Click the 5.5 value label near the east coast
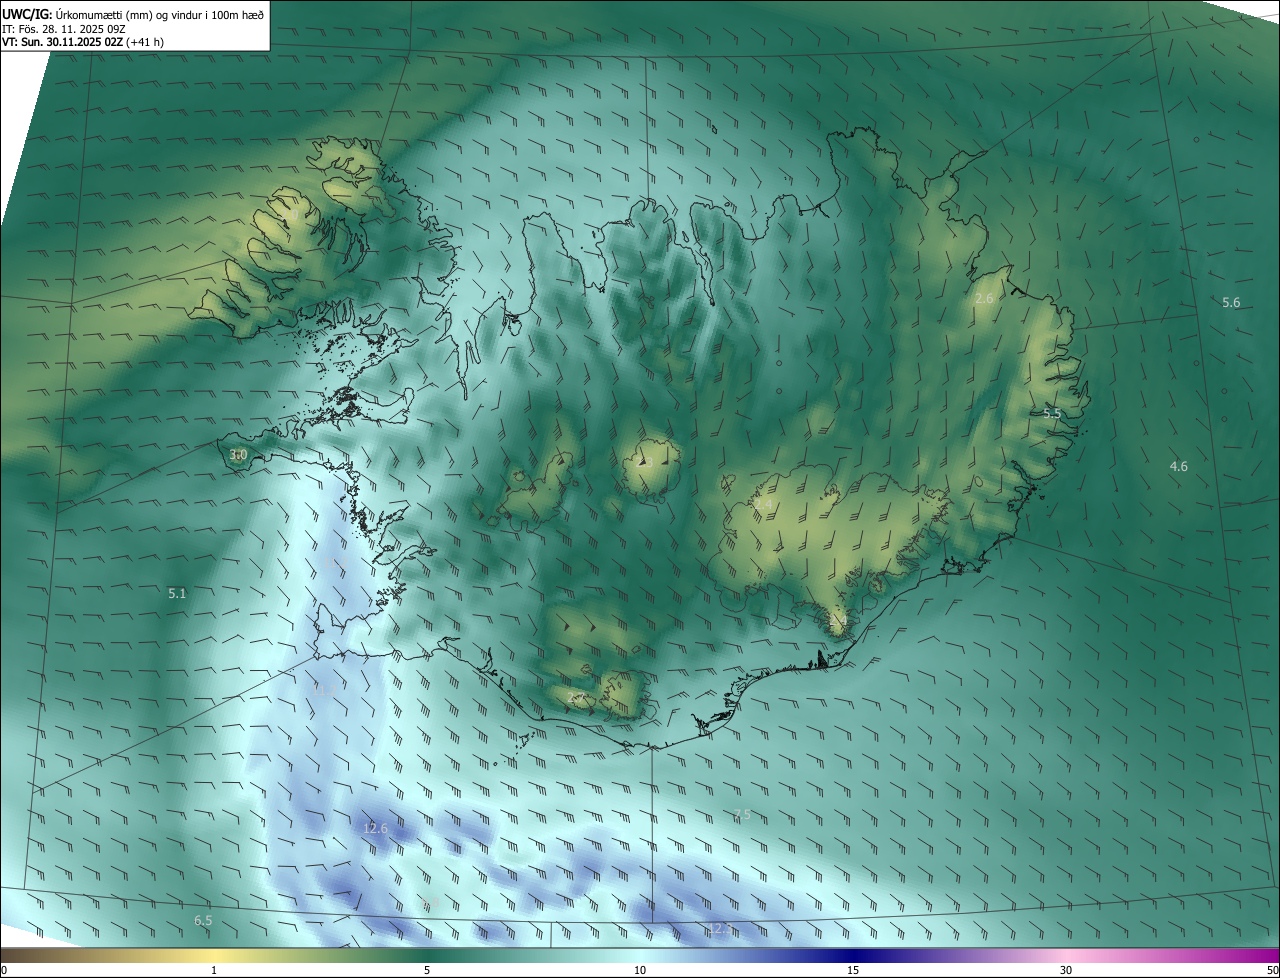Image resolution: width=1280 pixels, height=978 pixels. coord(1052,413)
